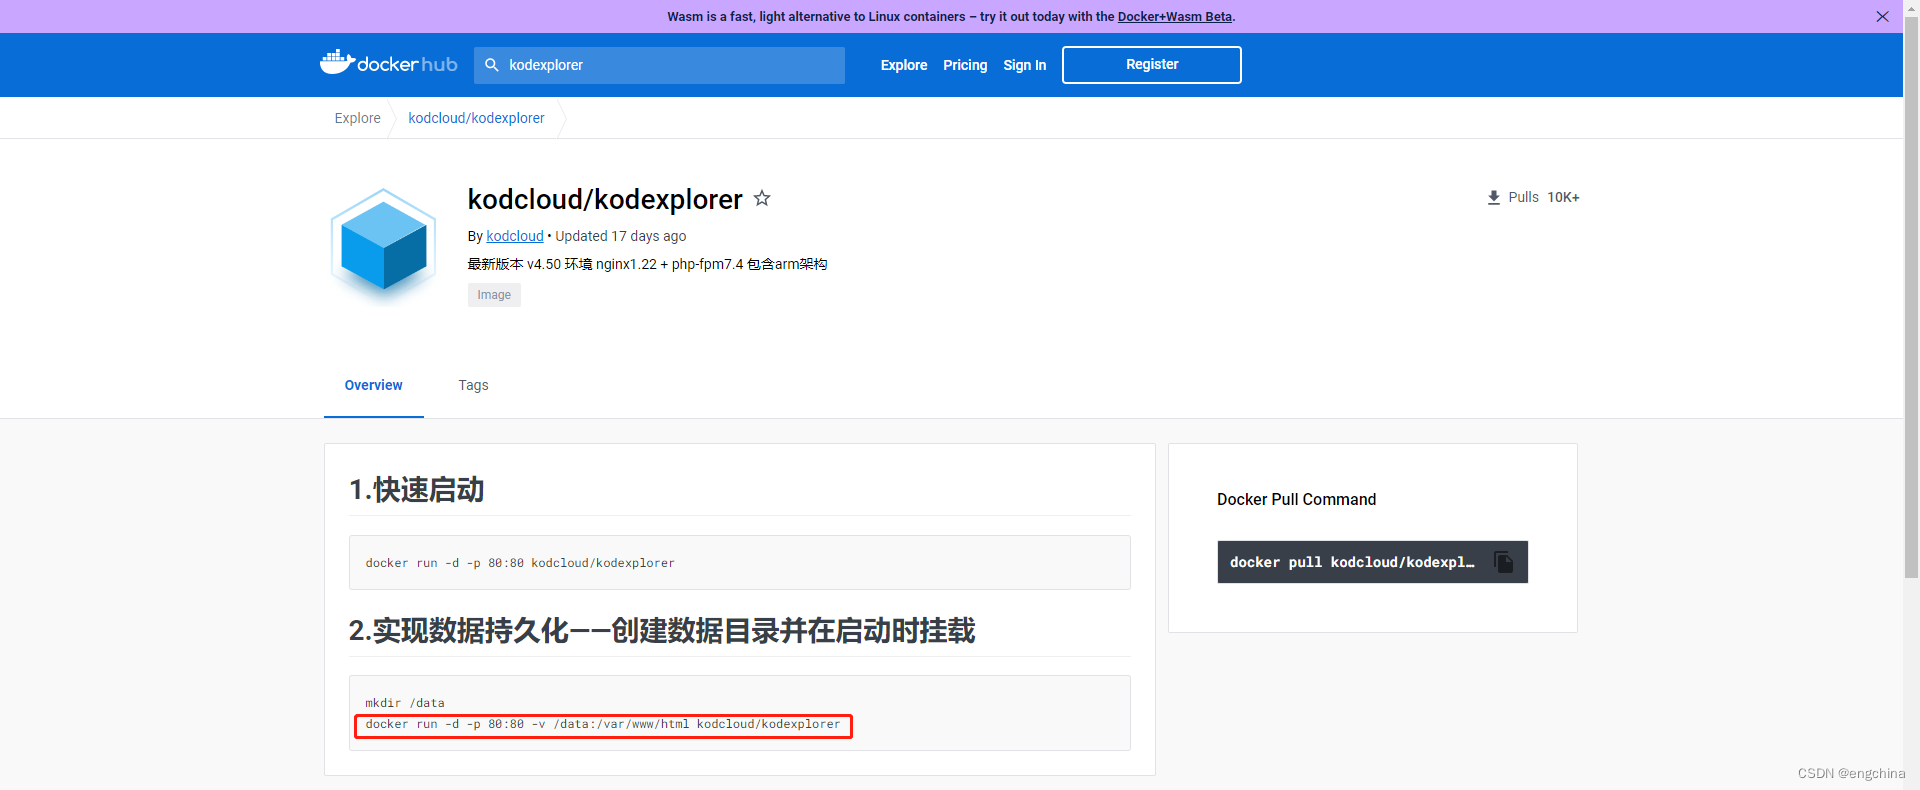This screenshot has height=790, width=1920.
Task: Focus the search field containing kodexplorer
Action: 659,65
